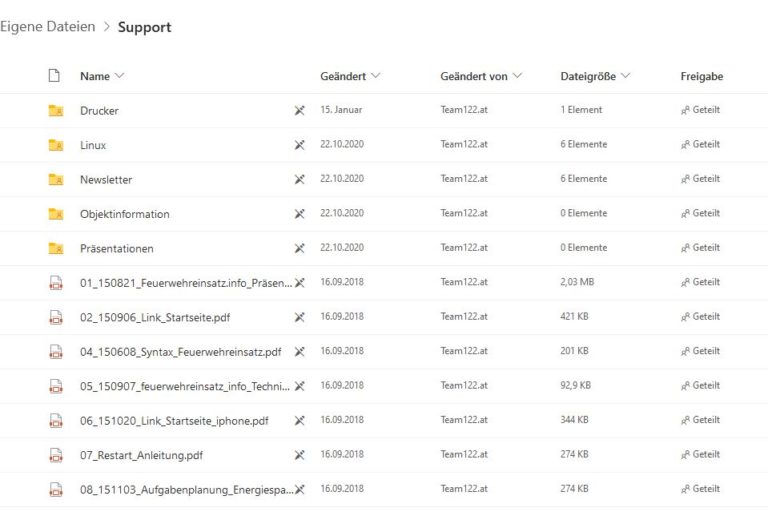Open the Newsletter folder
This screenshot has height=512, width=768.
pyautogui.click(x=106, y=180)
